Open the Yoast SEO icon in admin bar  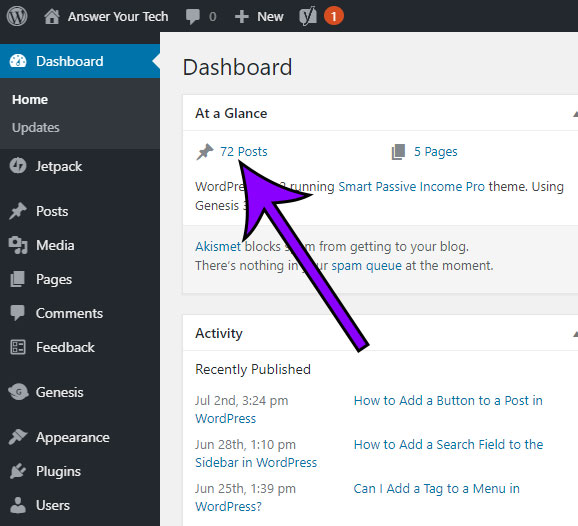(308, 16)
